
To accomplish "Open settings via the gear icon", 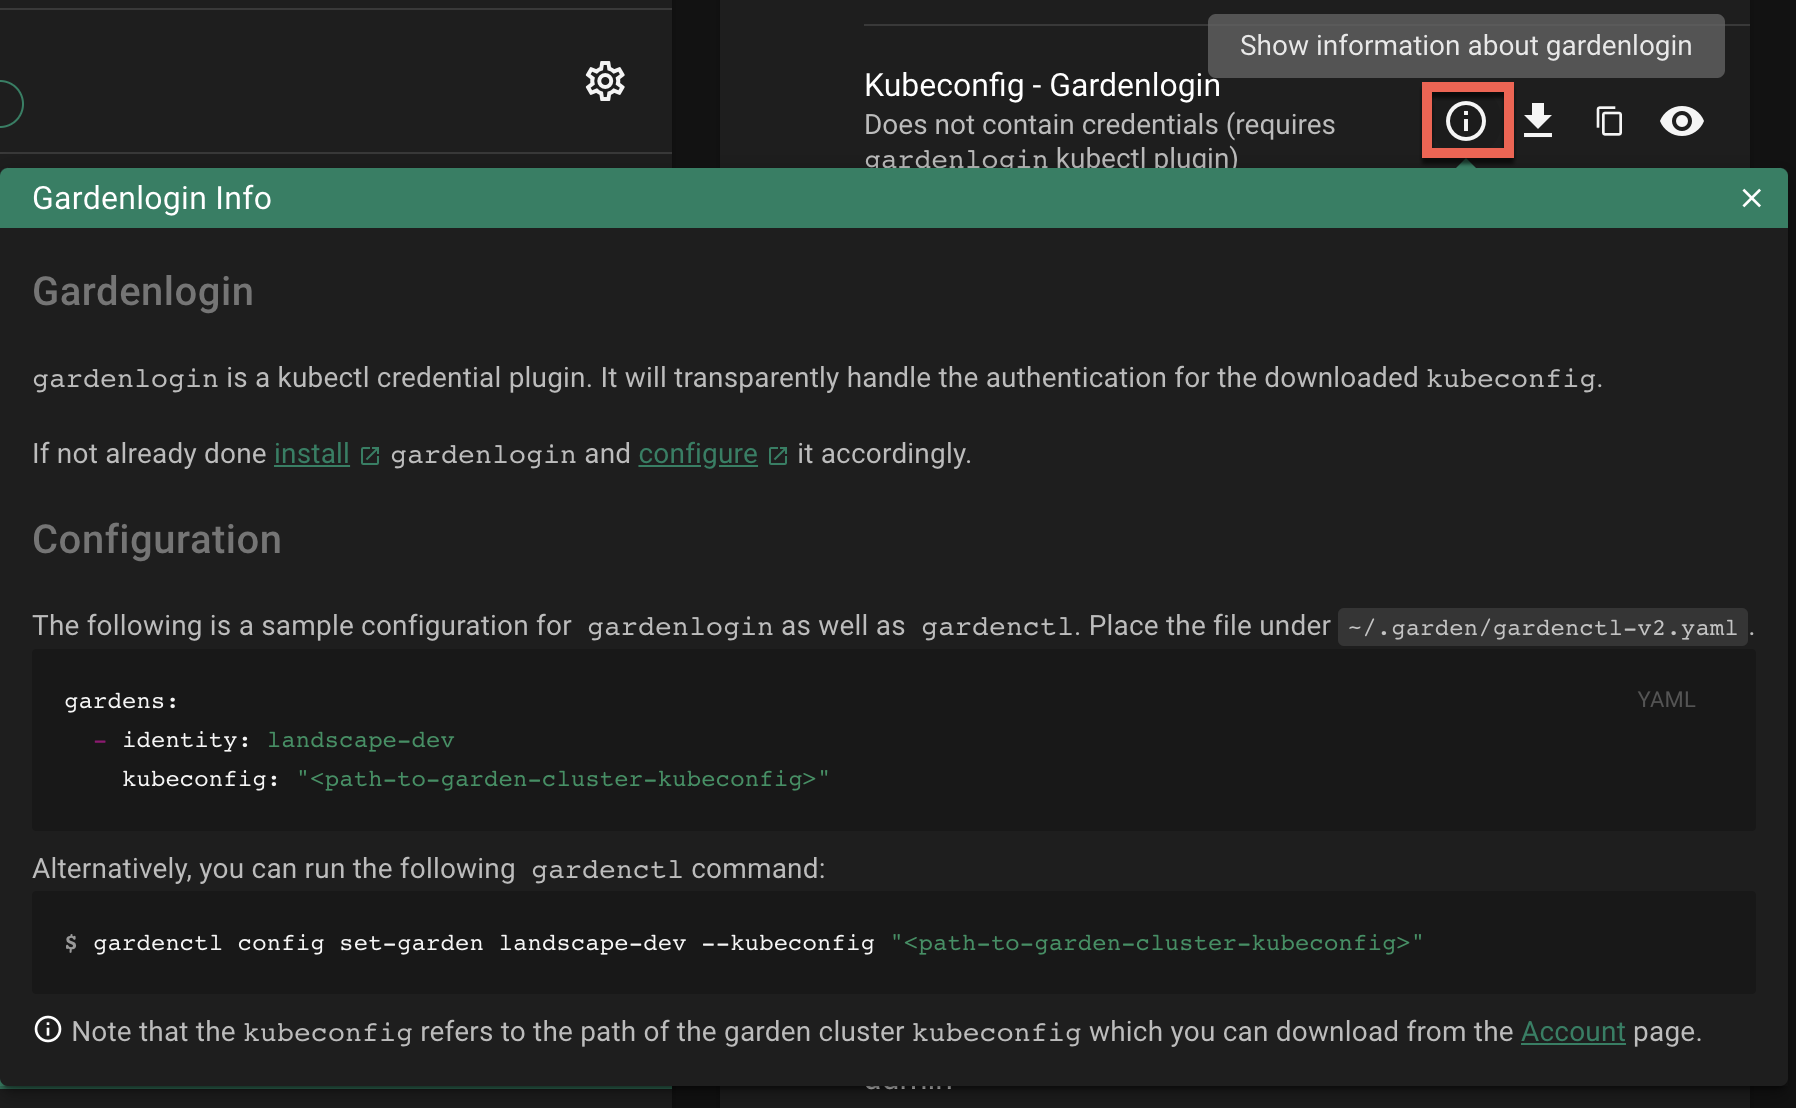I will [605, 81].
